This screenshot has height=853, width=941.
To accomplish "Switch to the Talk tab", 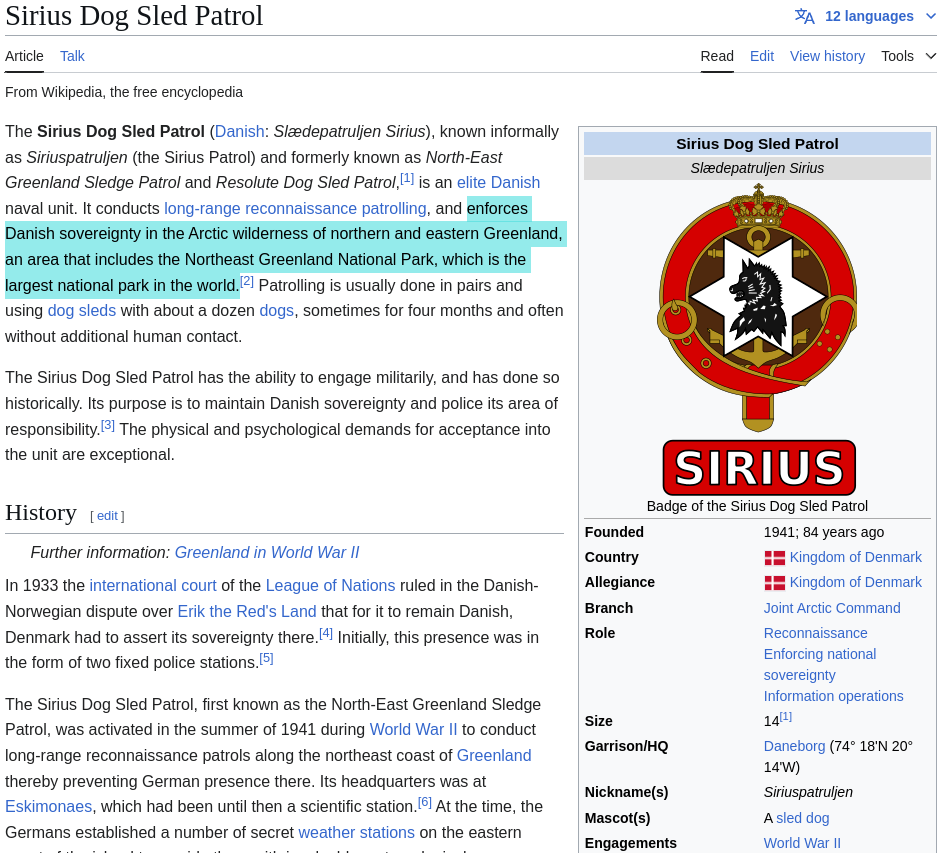I will click(72, 56).
